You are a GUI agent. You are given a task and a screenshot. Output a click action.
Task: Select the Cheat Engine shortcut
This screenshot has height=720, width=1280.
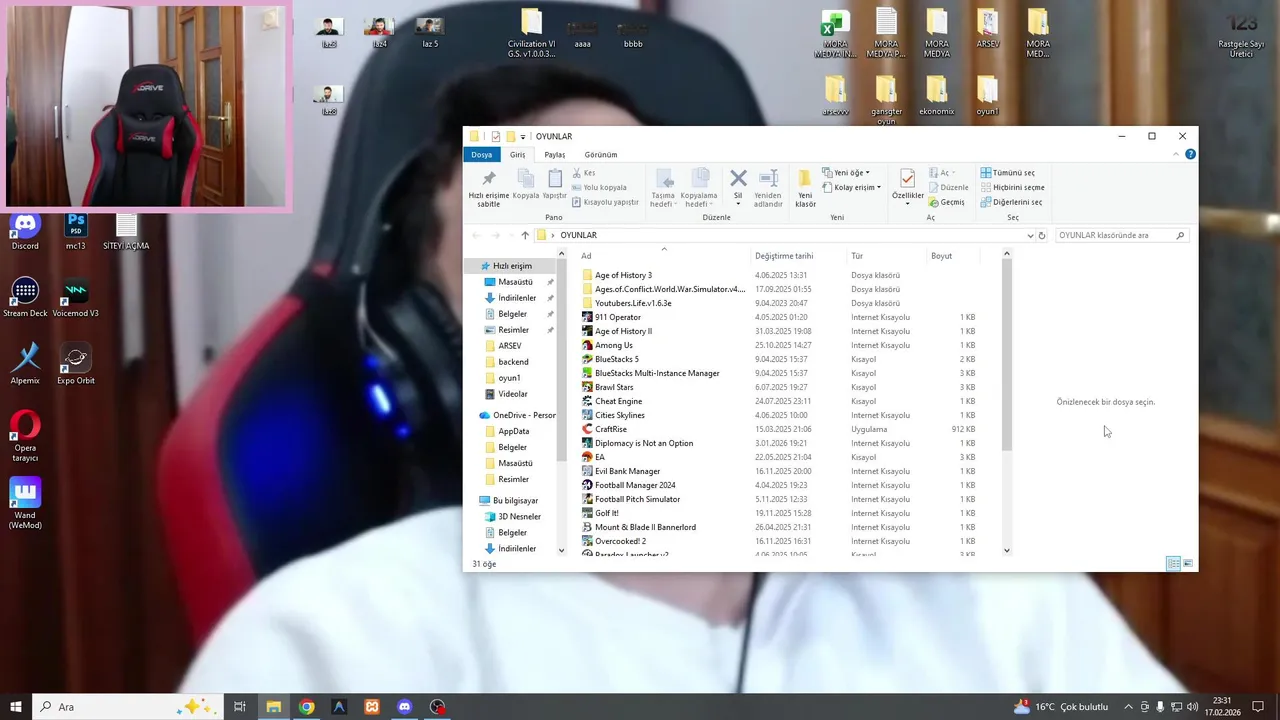tap(618, 401)
